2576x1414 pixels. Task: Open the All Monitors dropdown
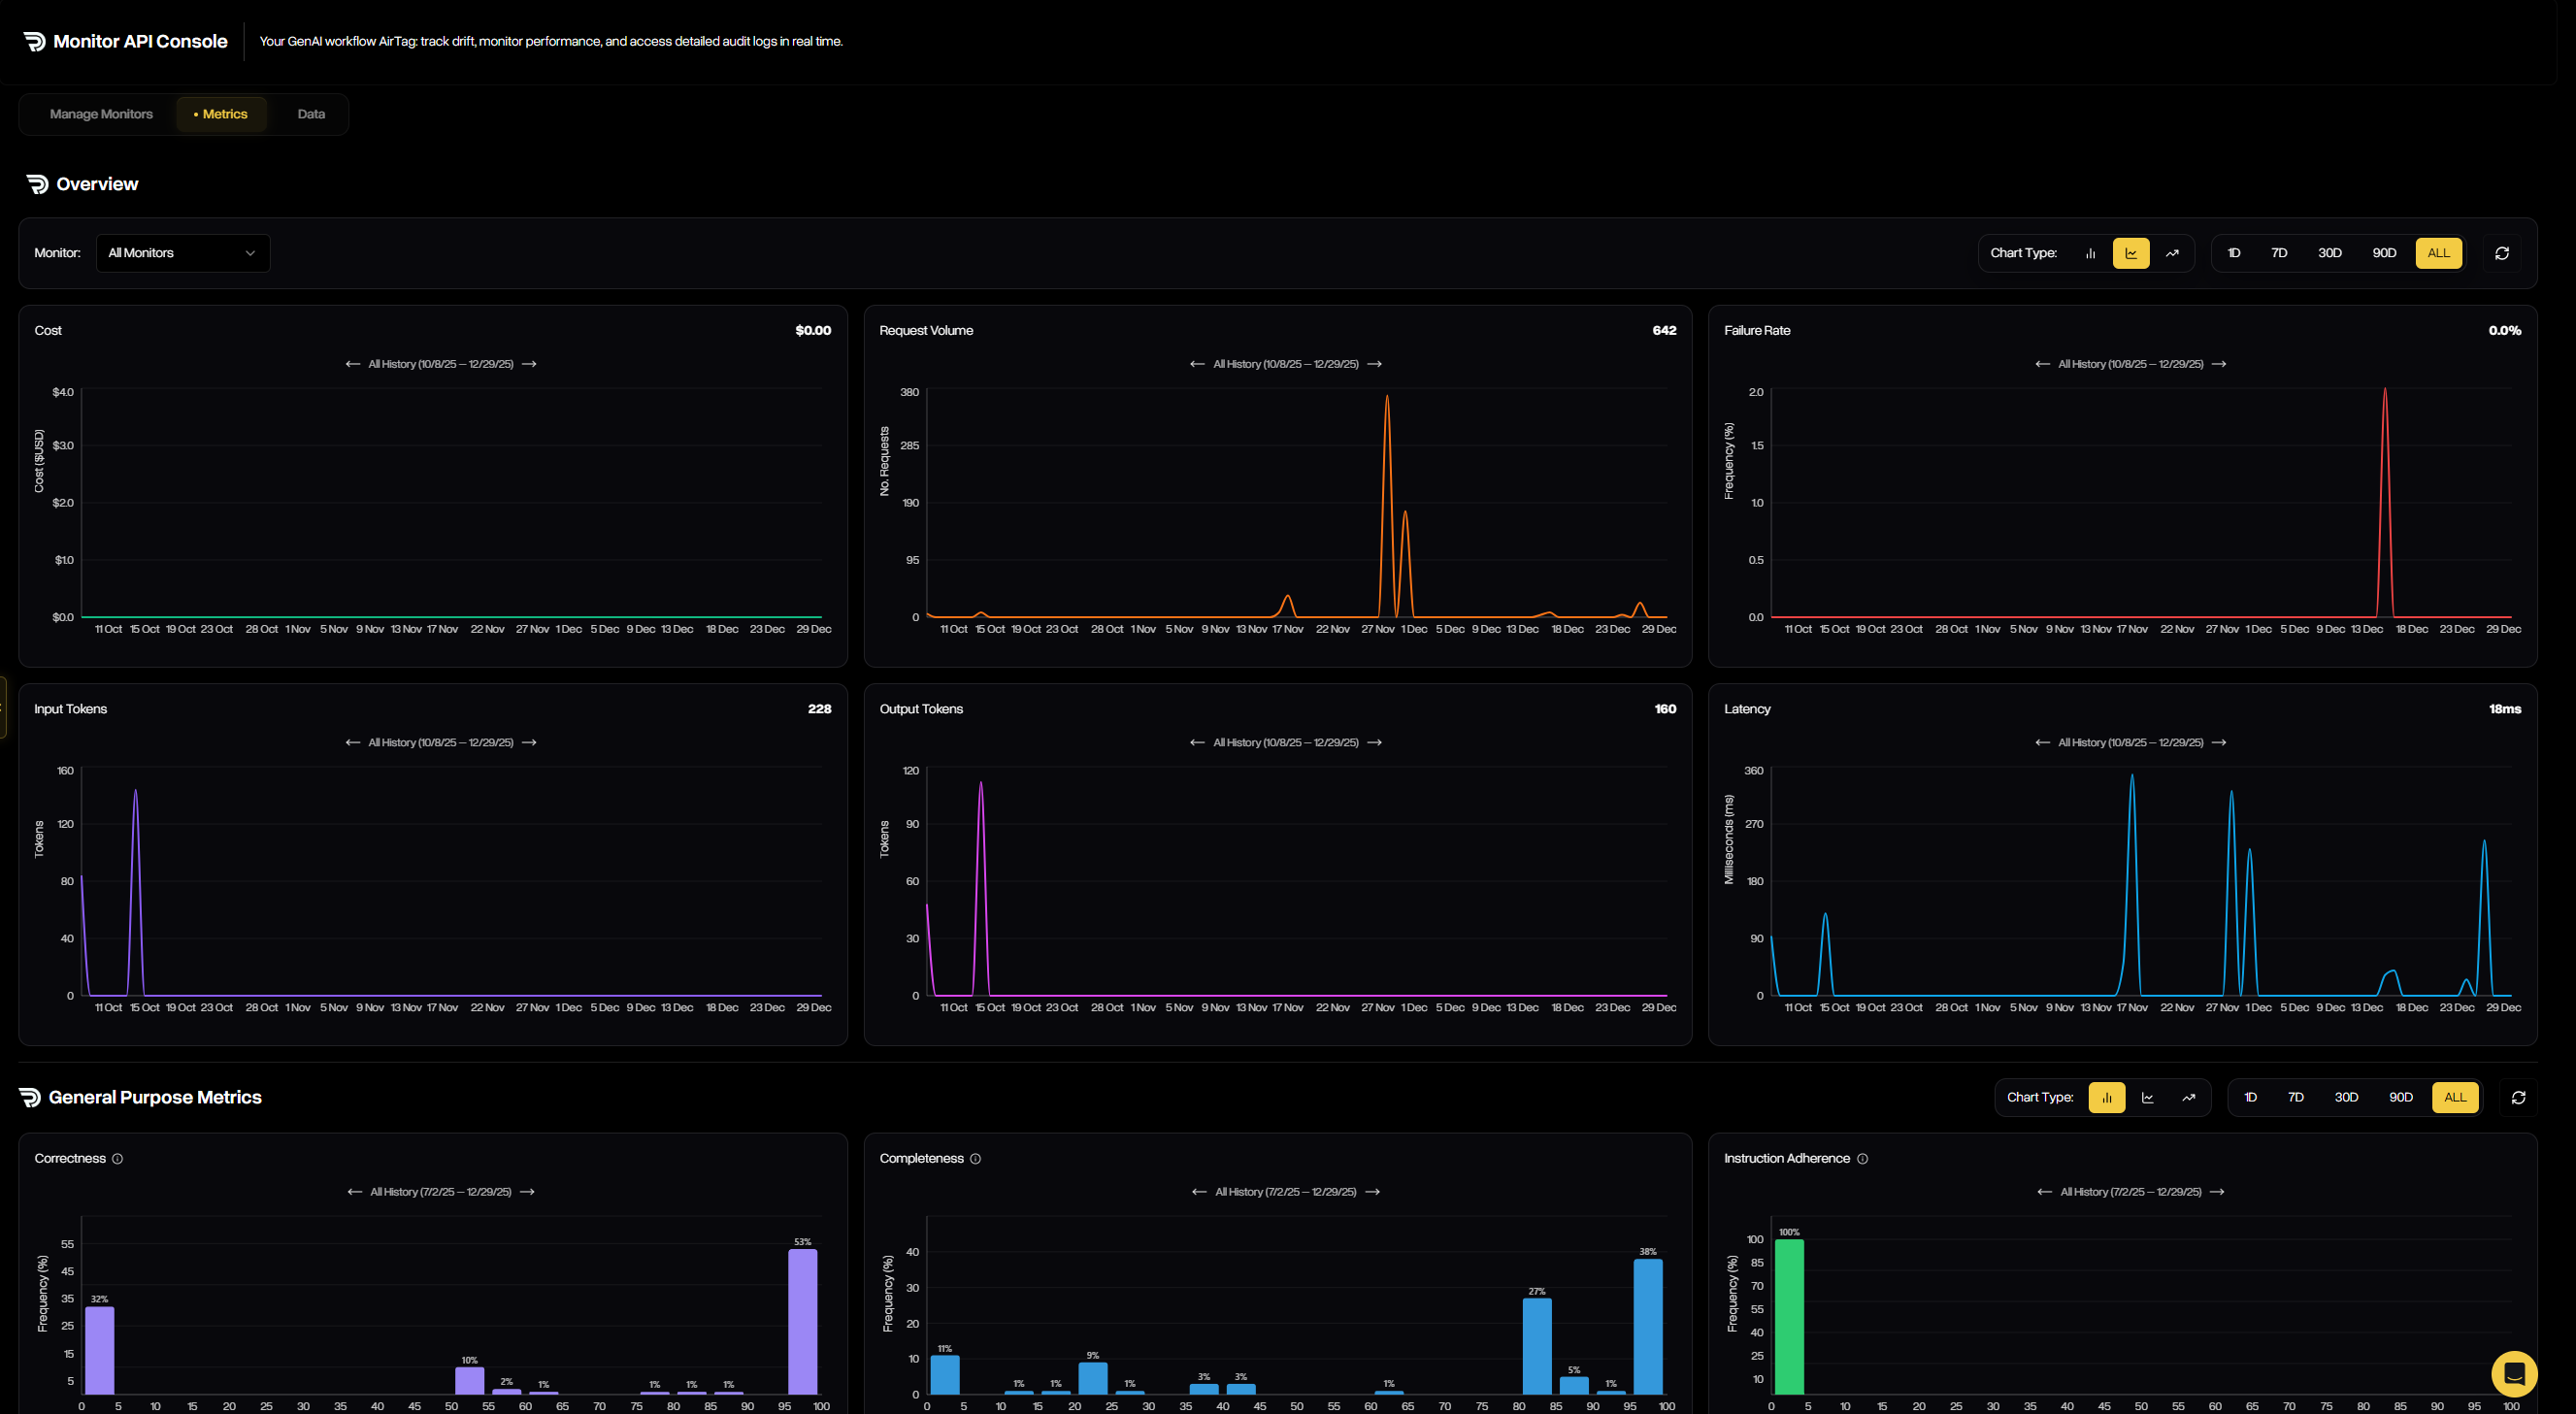coord(183,253)
